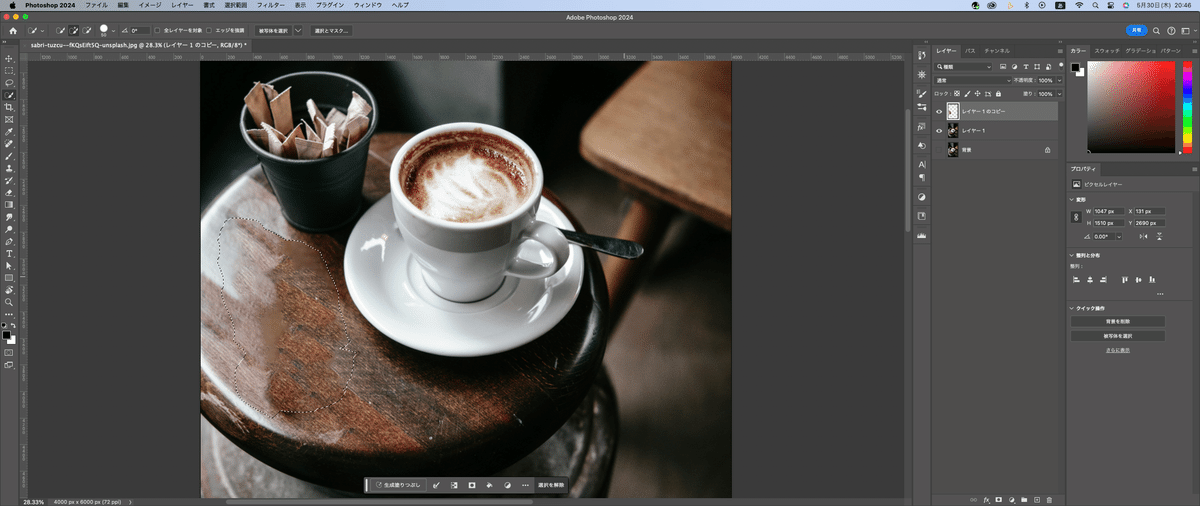Viewport: 1200px width, 506px height.
Task: Click the flip horizontal icon in Properties
Action: (x=1144, y=236)
